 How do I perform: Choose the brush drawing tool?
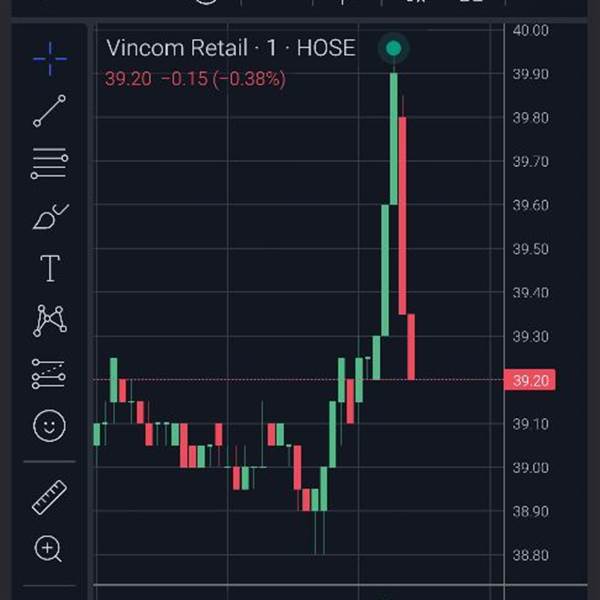pyautogui.click(x=49, y=216)
